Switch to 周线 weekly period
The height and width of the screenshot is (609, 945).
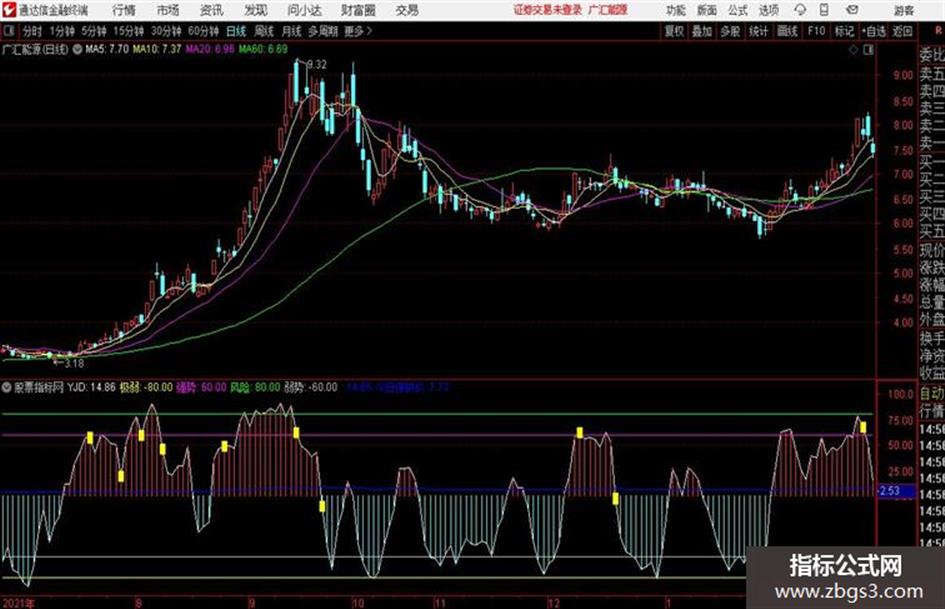coord(264,31)
